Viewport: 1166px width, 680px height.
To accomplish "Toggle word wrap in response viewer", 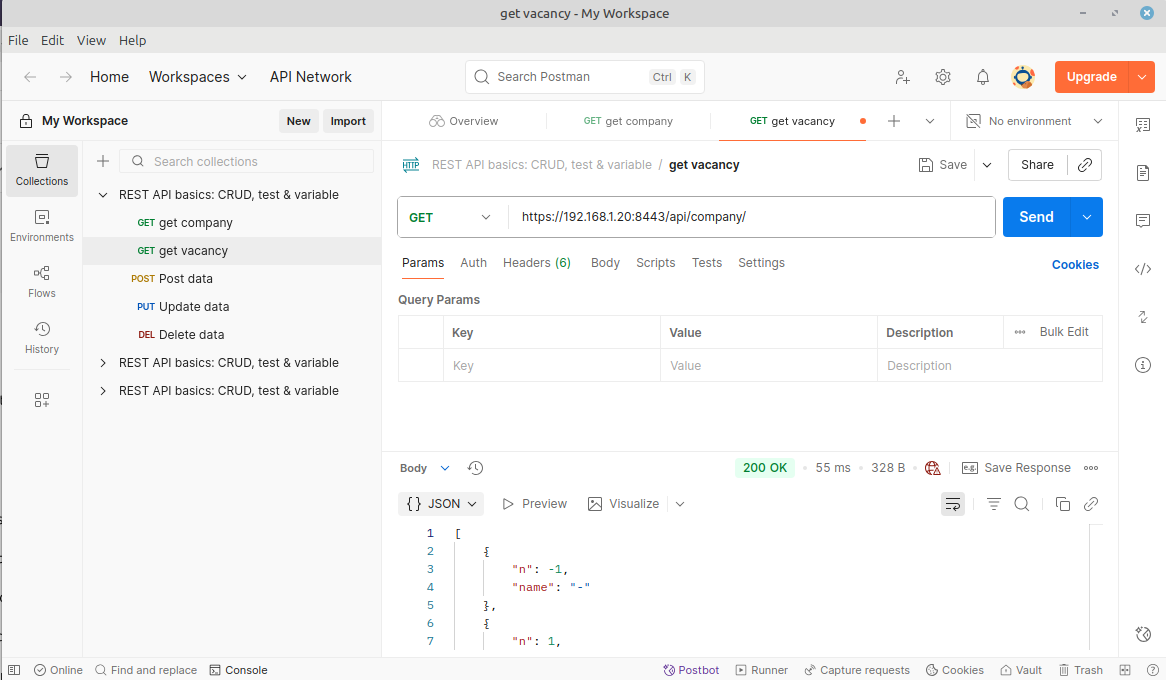I will 952,504.
